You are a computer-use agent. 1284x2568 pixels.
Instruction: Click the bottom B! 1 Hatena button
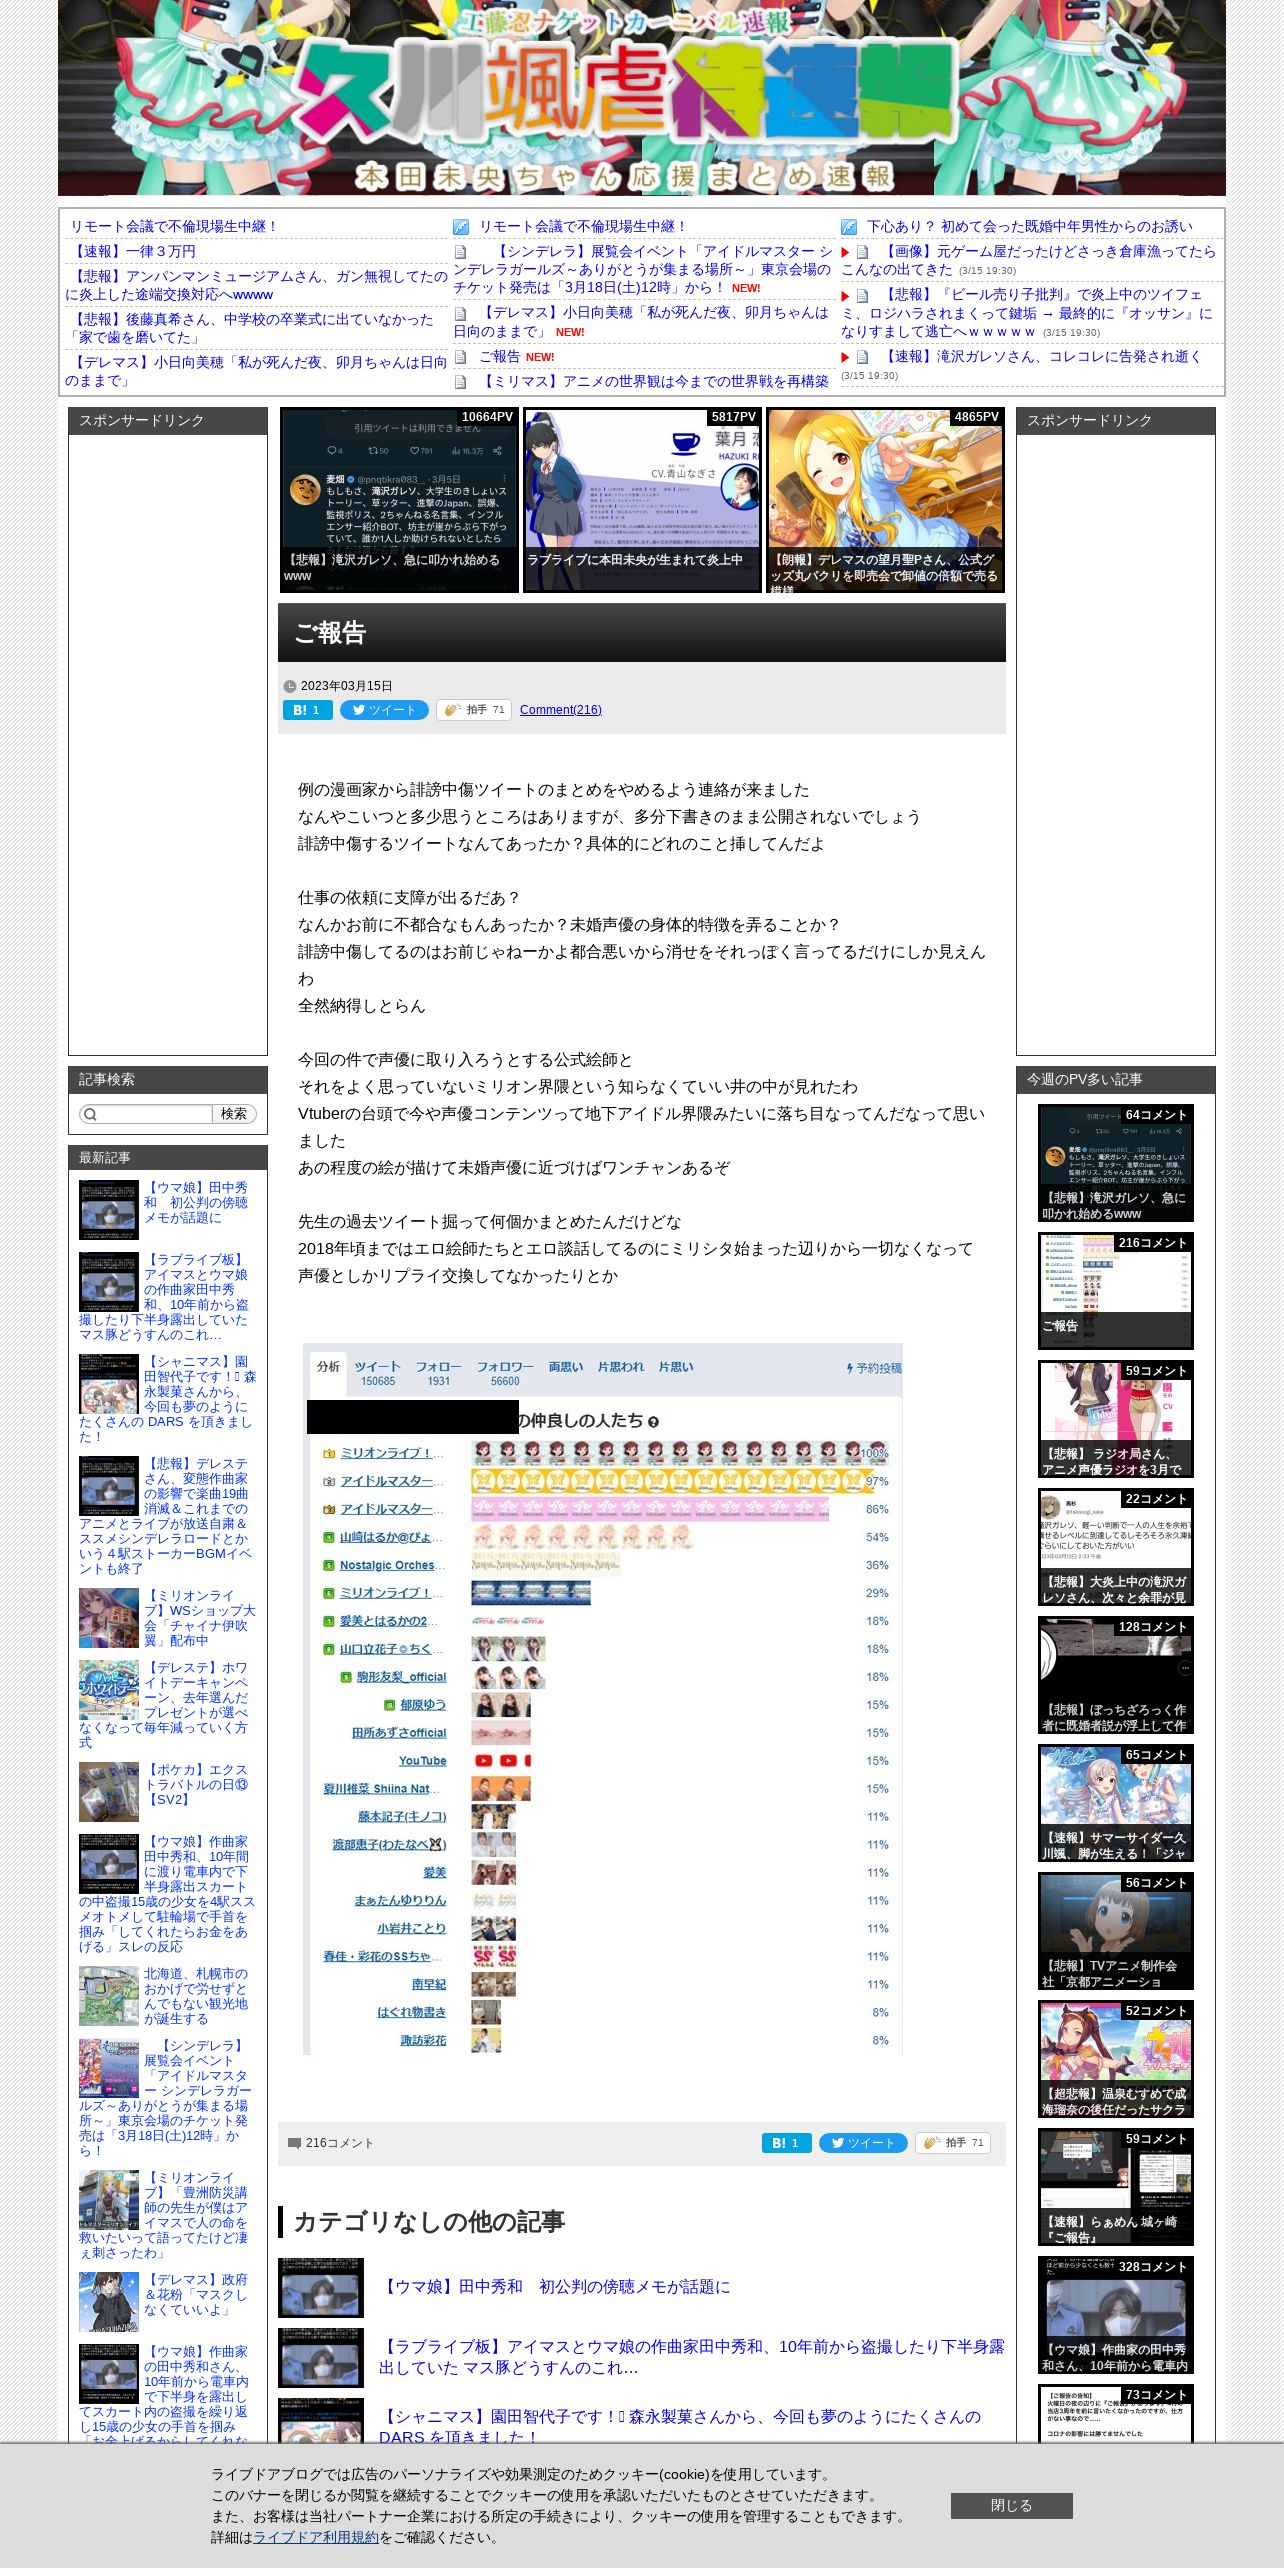tap(786, 2143)
